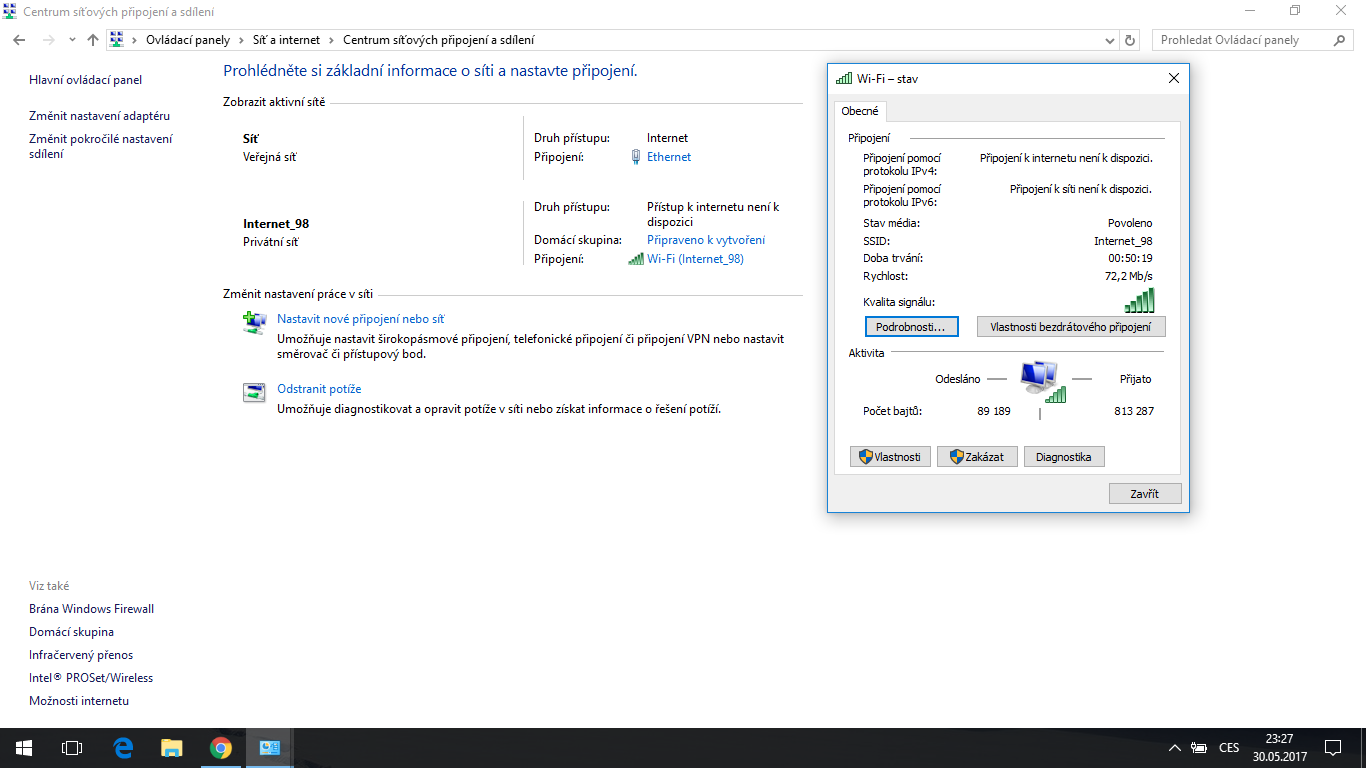Click the network activity computers icon
Viewport: 1366px width, 768px height.
(1041, 381)
